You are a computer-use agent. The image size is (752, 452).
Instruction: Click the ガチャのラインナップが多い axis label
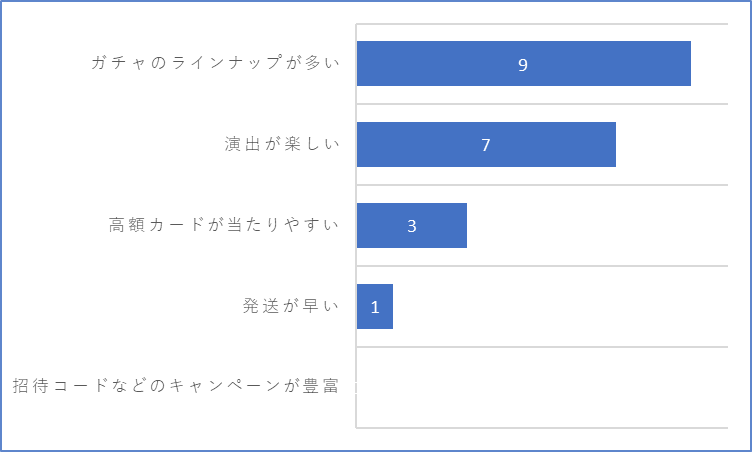click(215, 62)
